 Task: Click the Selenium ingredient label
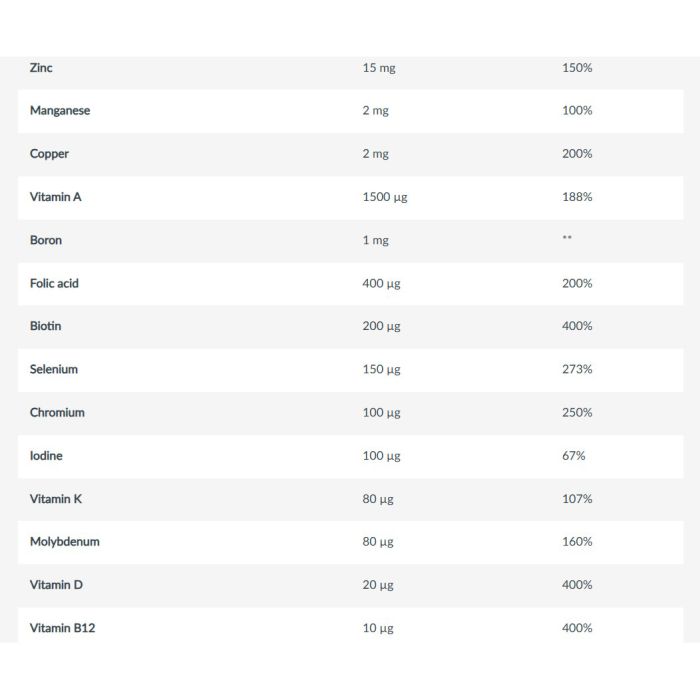tap(54, 369)
